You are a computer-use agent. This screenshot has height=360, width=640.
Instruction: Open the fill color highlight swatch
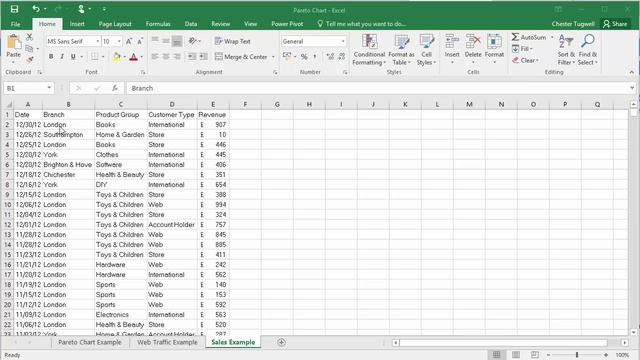[x=116, y=57]
